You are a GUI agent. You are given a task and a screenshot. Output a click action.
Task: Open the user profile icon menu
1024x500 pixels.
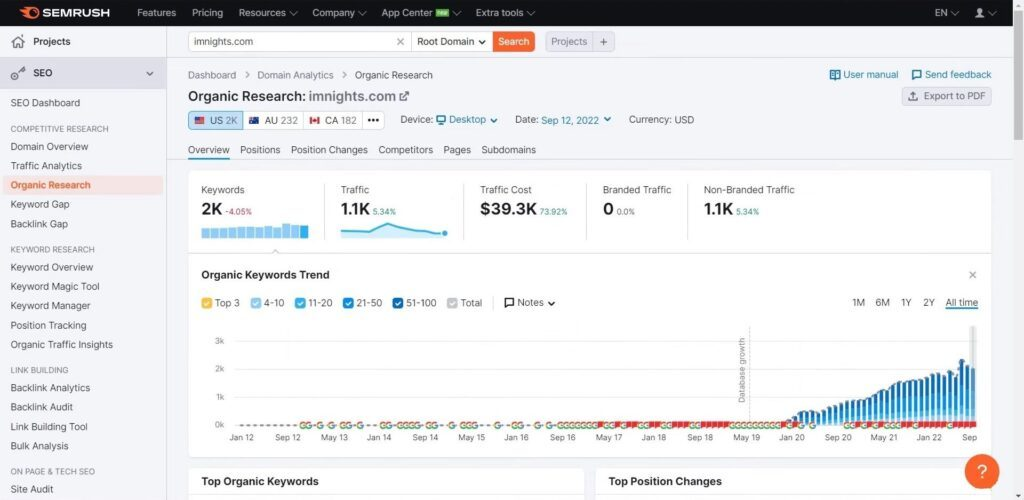[986, 12]
